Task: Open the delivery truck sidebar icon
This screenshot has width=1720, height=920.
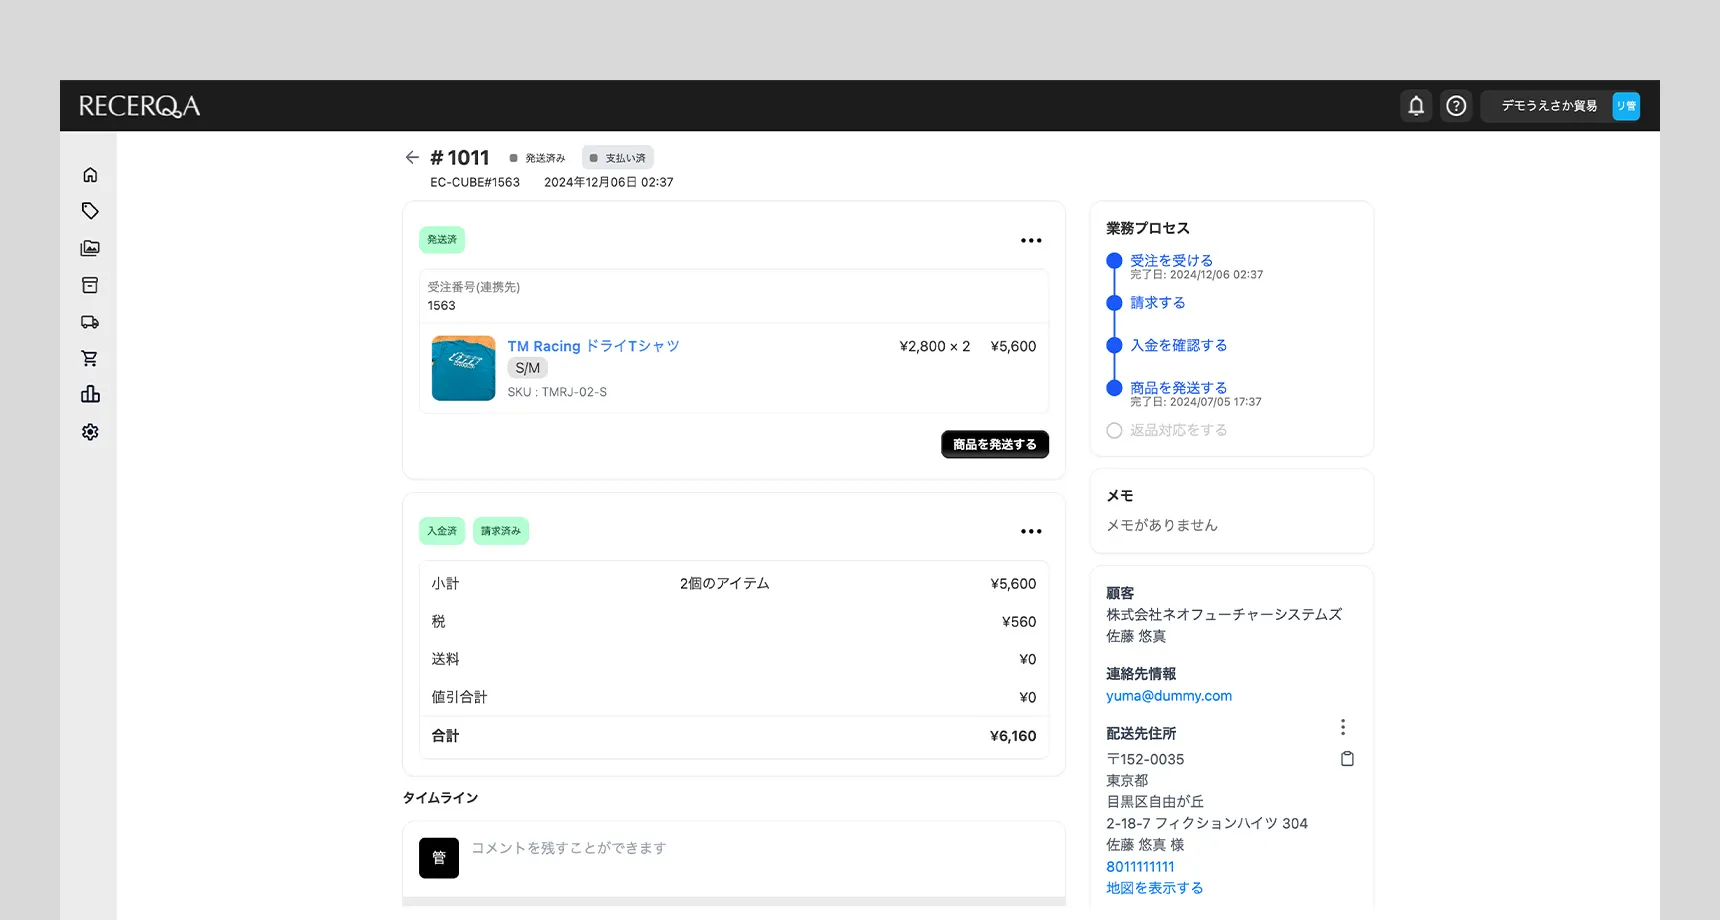Action: pyautogui.click(x=90, y=322)
